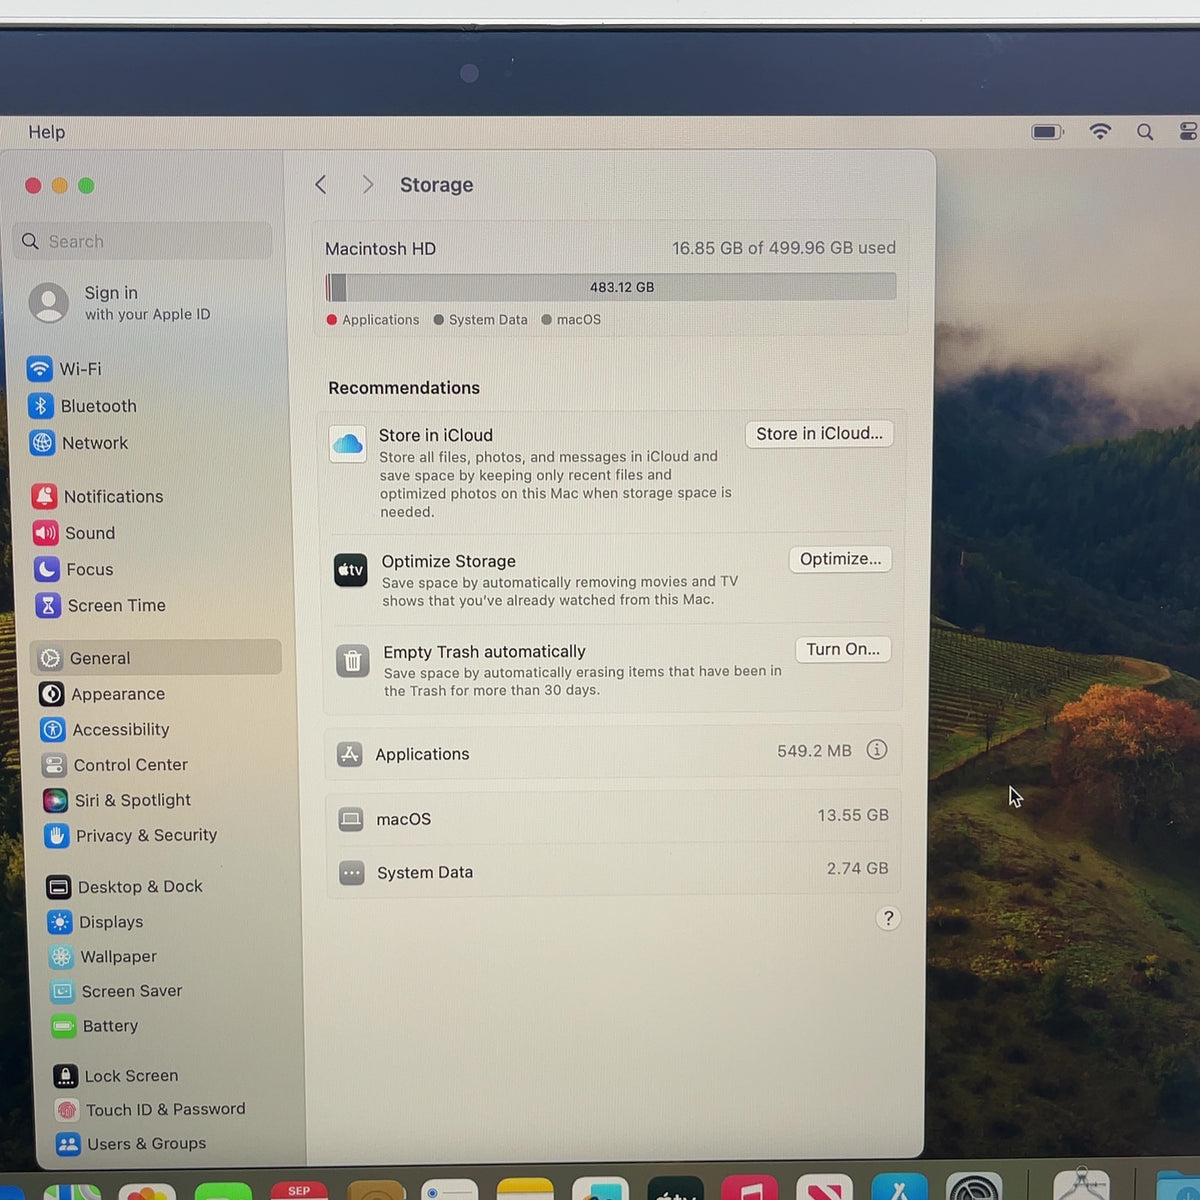
Task: Open Focus settings
Action: (x=74, y=569)
